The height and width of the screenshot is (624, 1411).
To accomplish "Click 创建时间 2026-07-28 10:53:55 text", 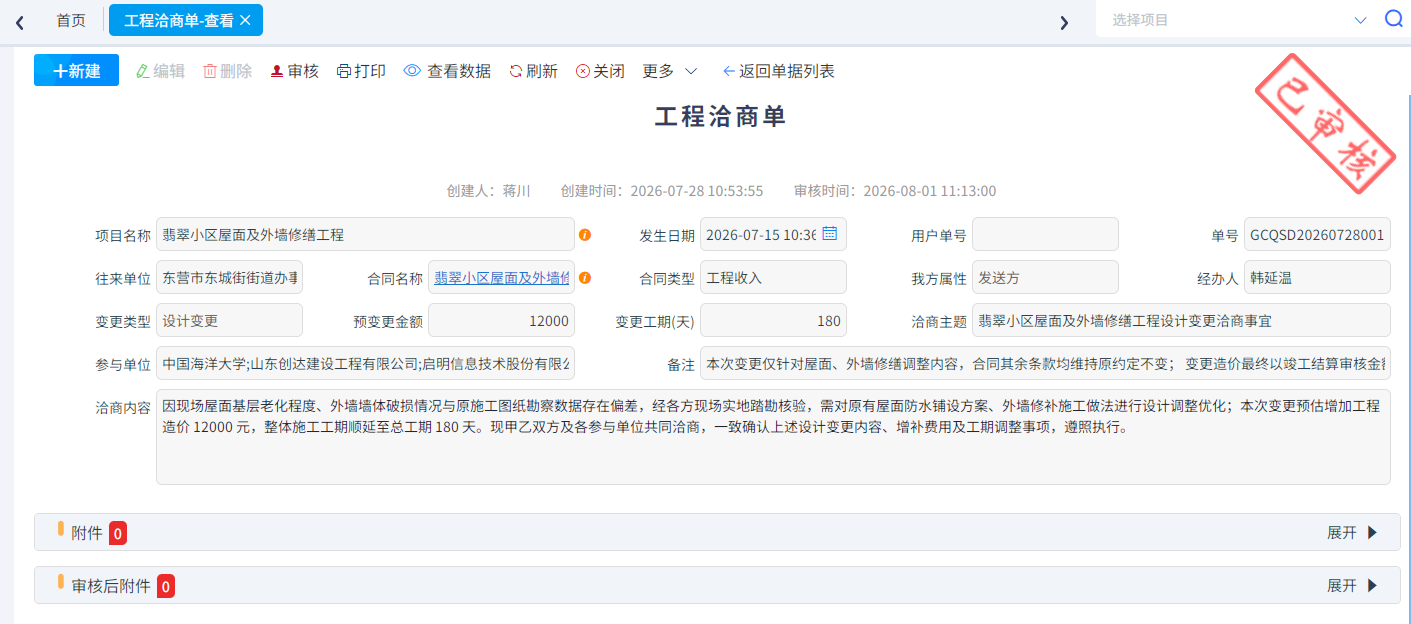I will (662, 191).
